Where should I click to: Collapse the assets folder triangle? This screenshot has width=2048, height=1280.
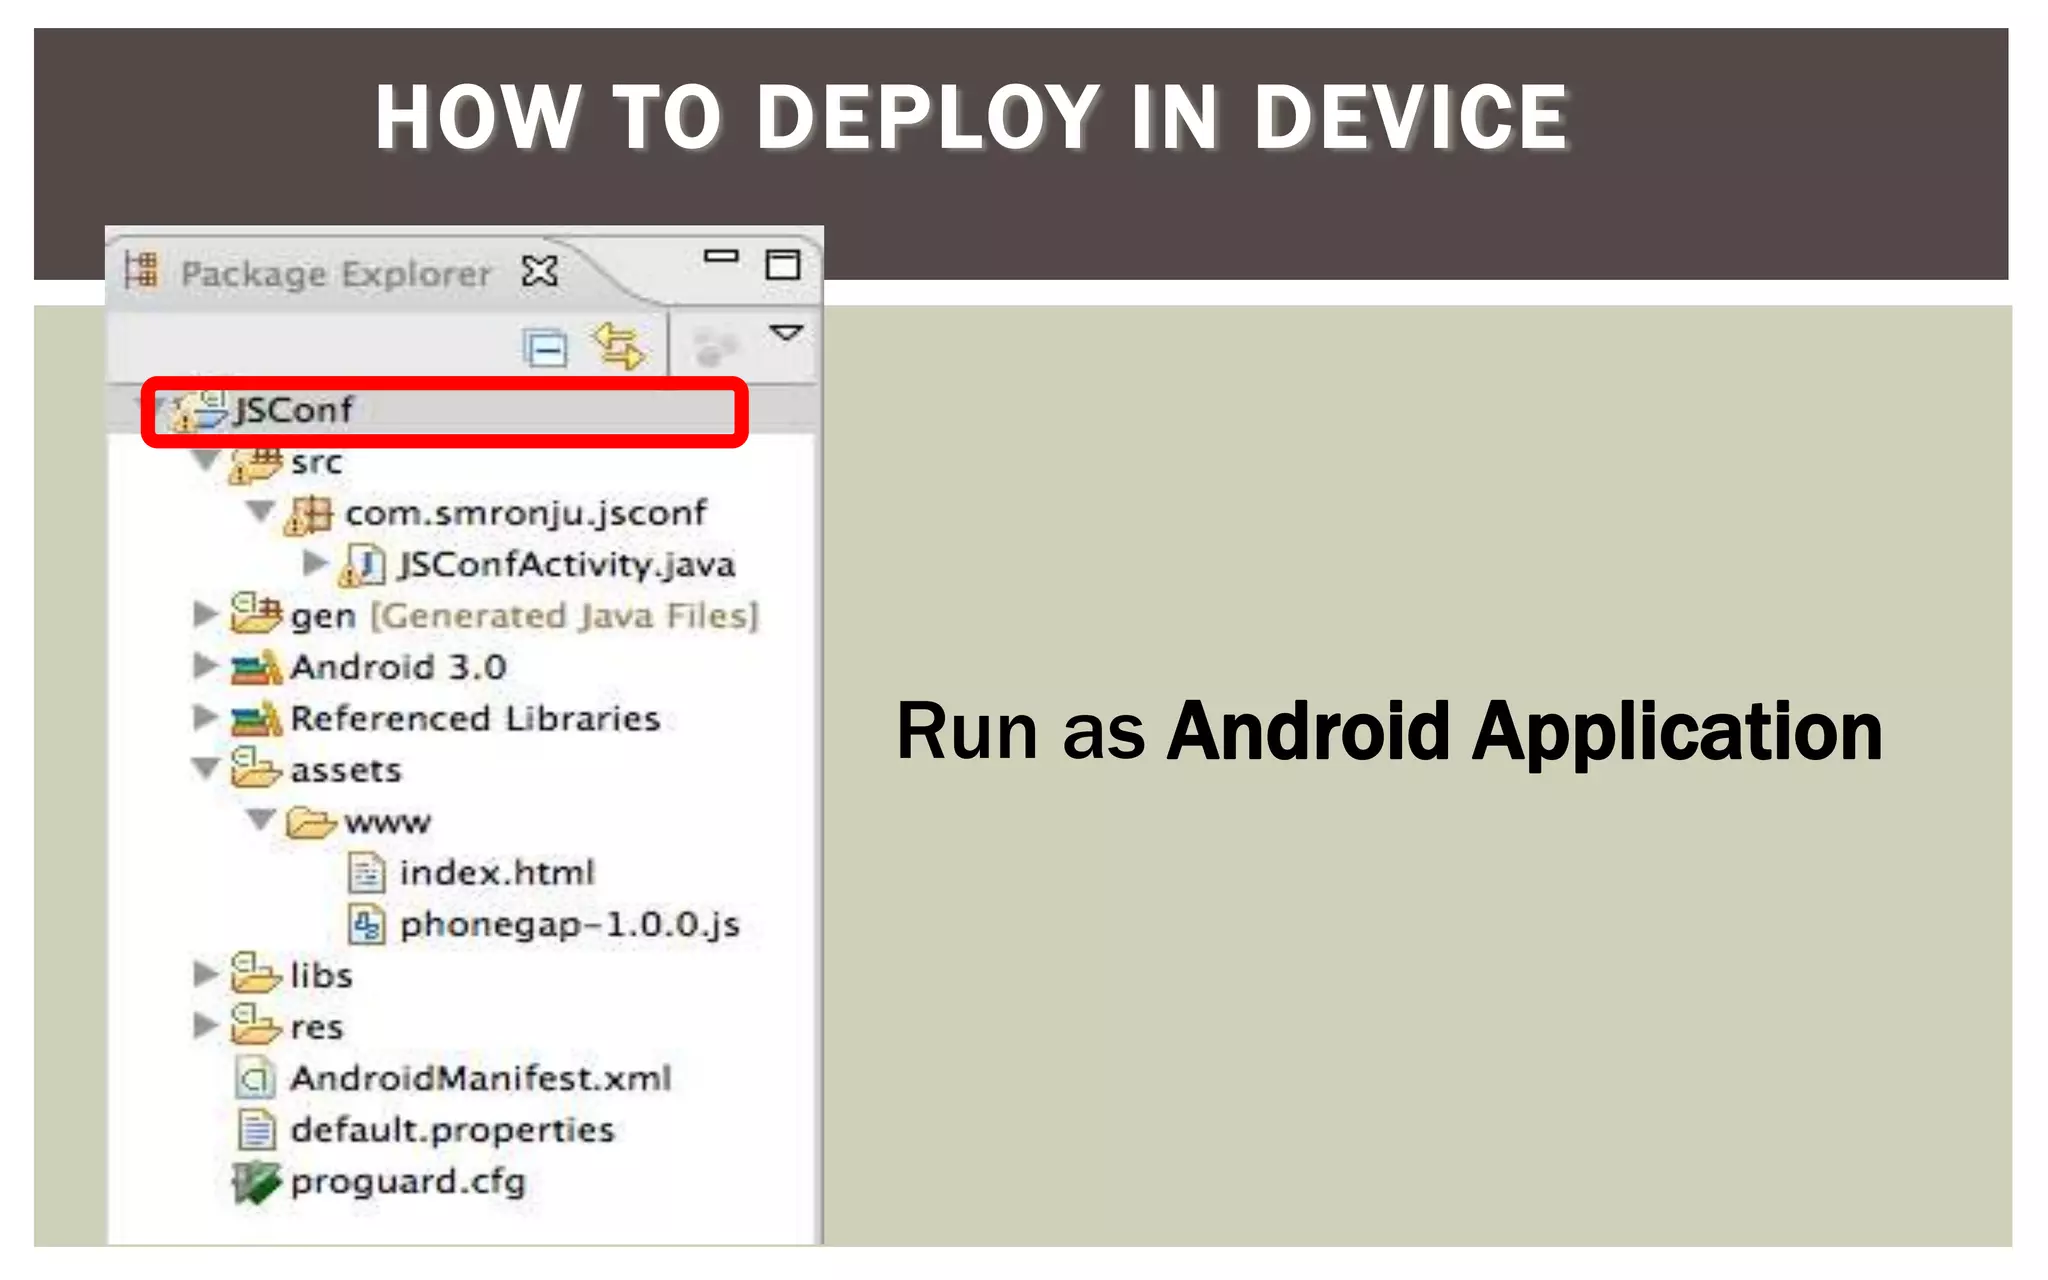pos(206,768)
